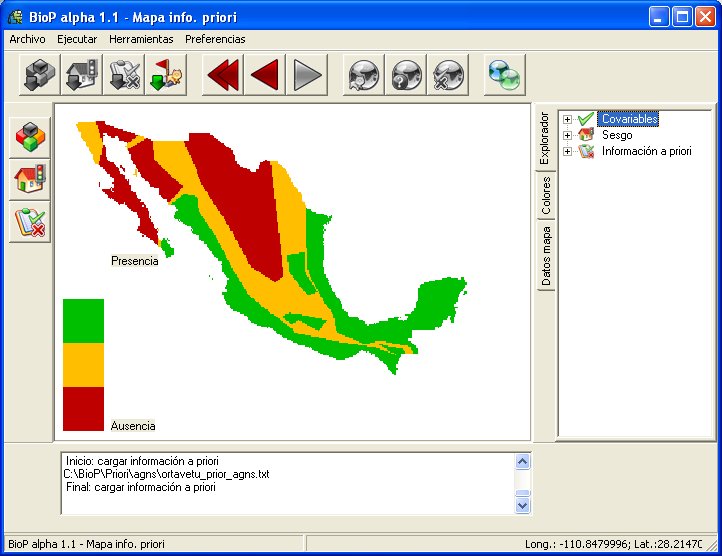Click the load covariables cubes toolbar icon

[x=40, y=75]
